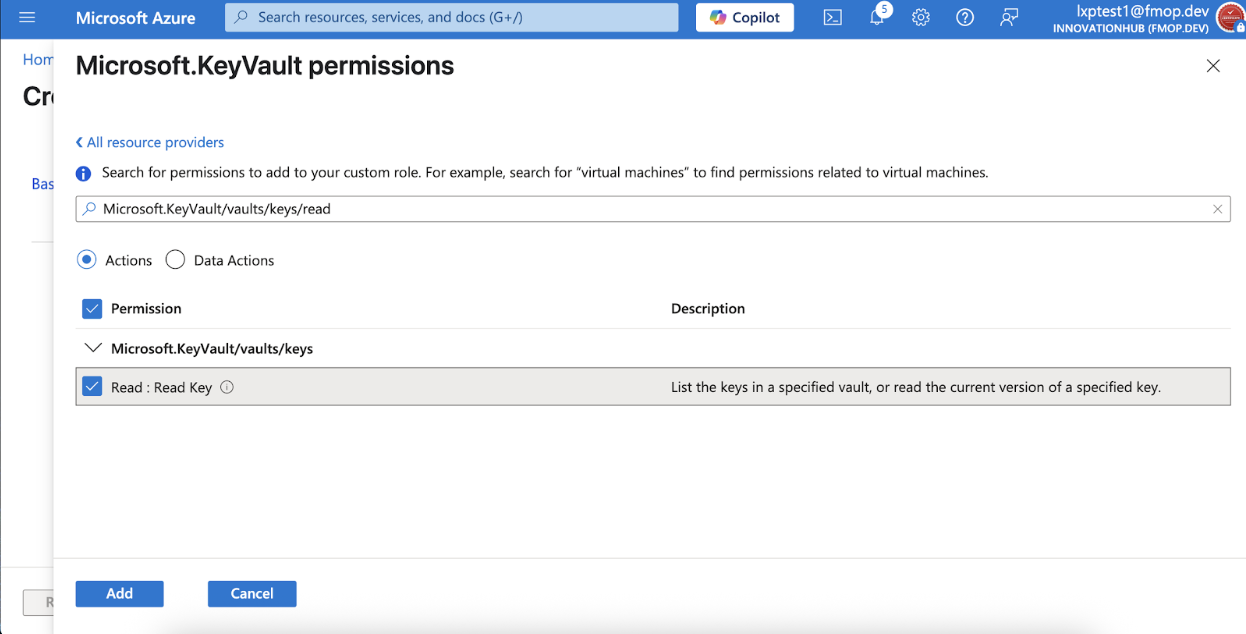
Task: Click the Add button
Action: coord(119,593)
